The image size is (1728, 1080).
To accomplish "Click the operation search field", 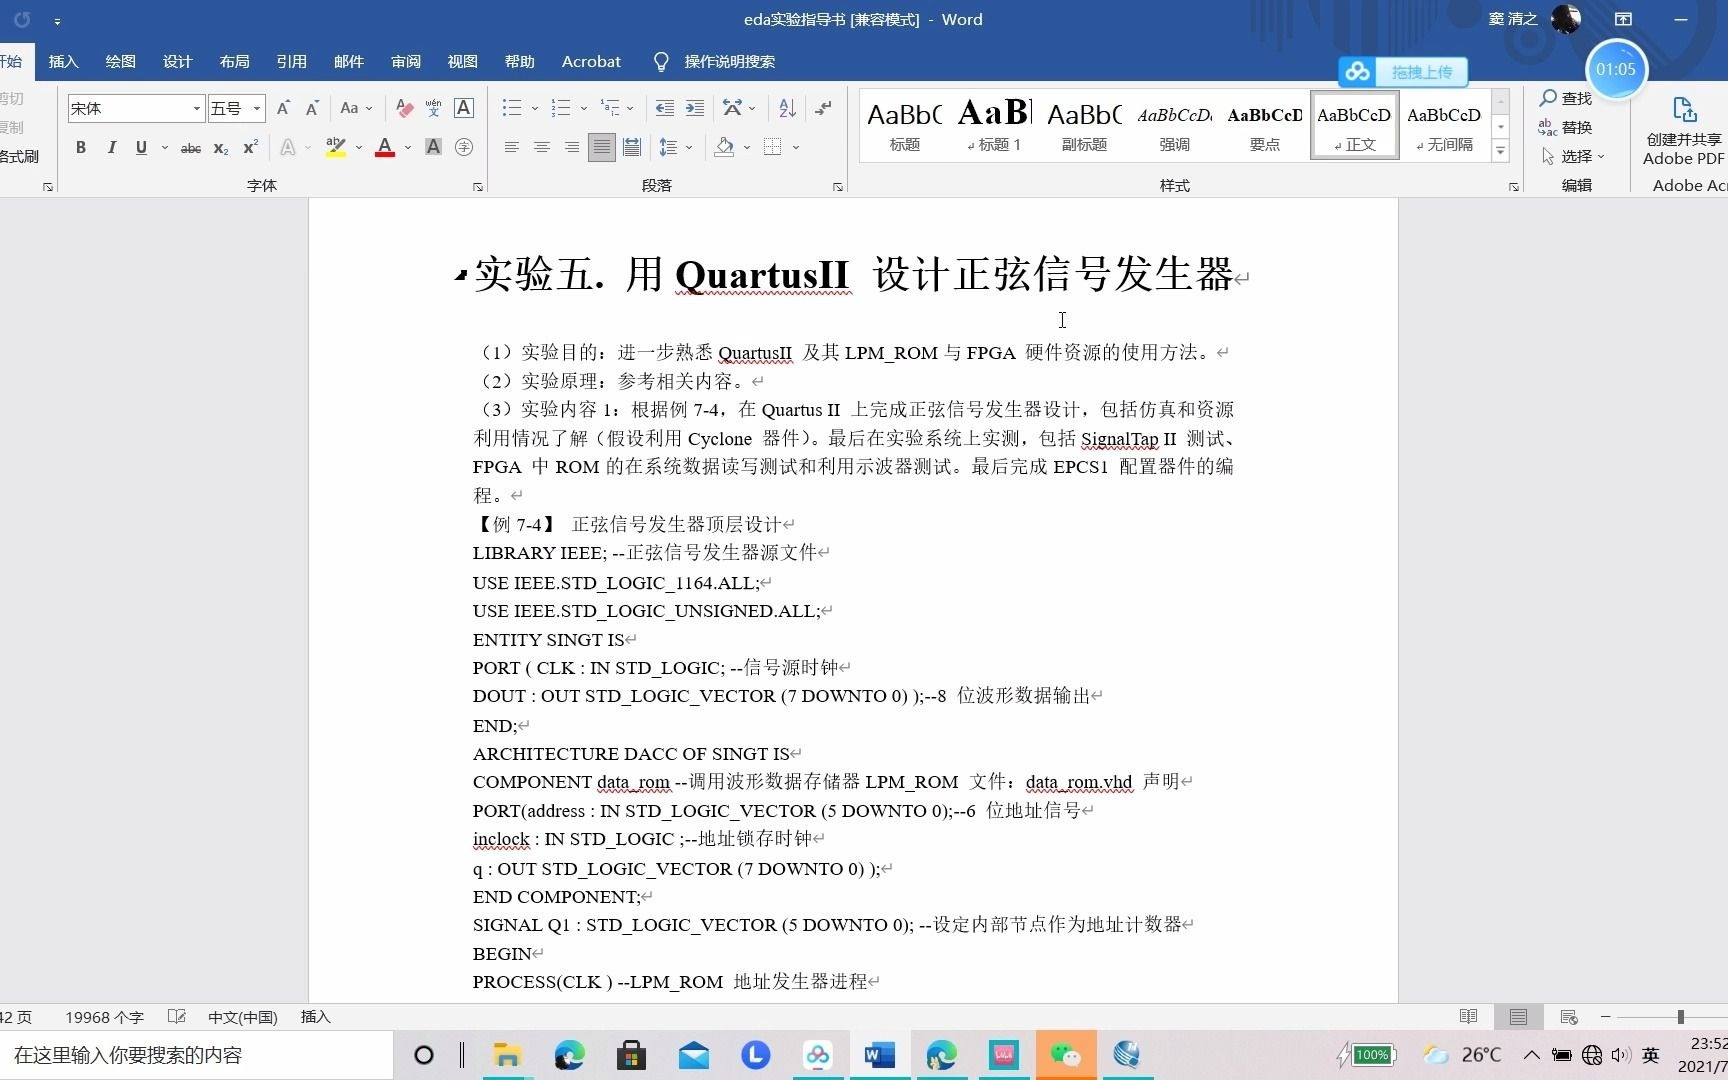I will (730, 62).
